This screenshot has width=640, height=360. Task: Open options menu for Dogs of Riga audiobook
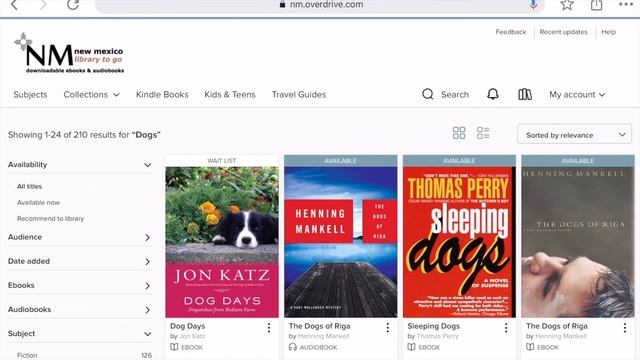click(387, 328)
